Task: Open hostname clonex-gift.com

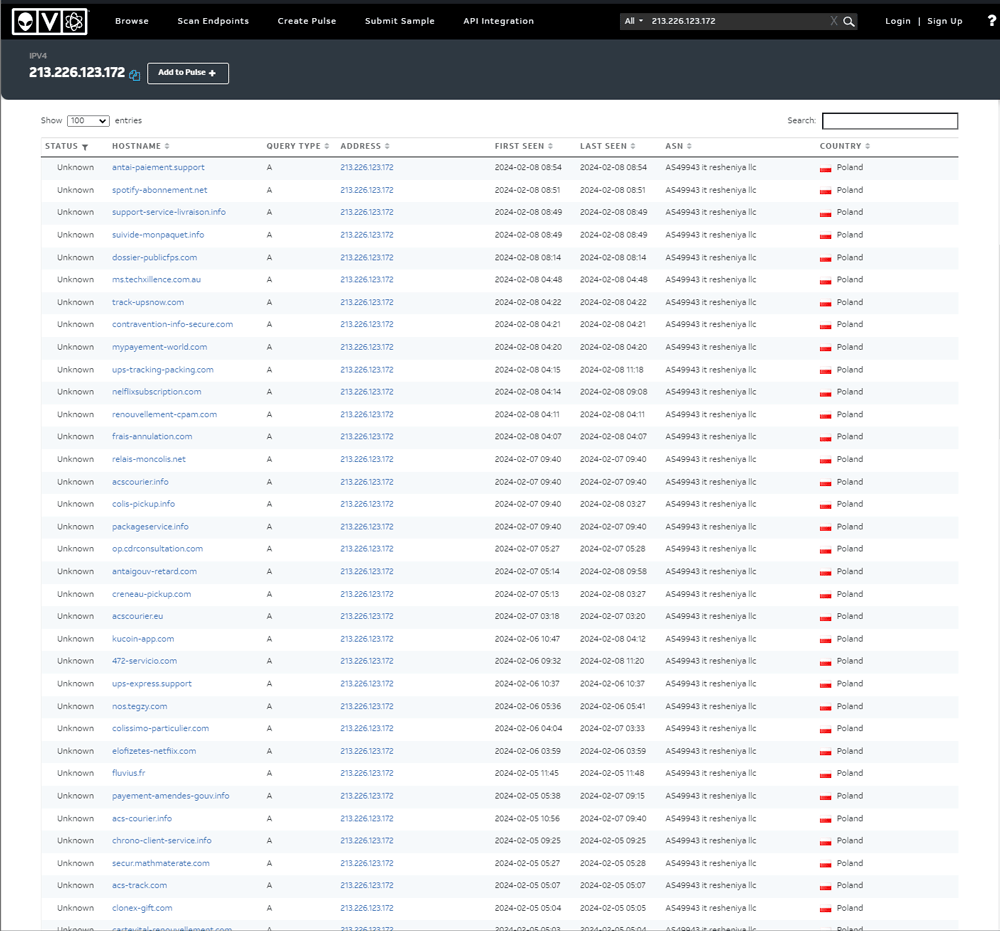Action: click(x=142, y=909)
